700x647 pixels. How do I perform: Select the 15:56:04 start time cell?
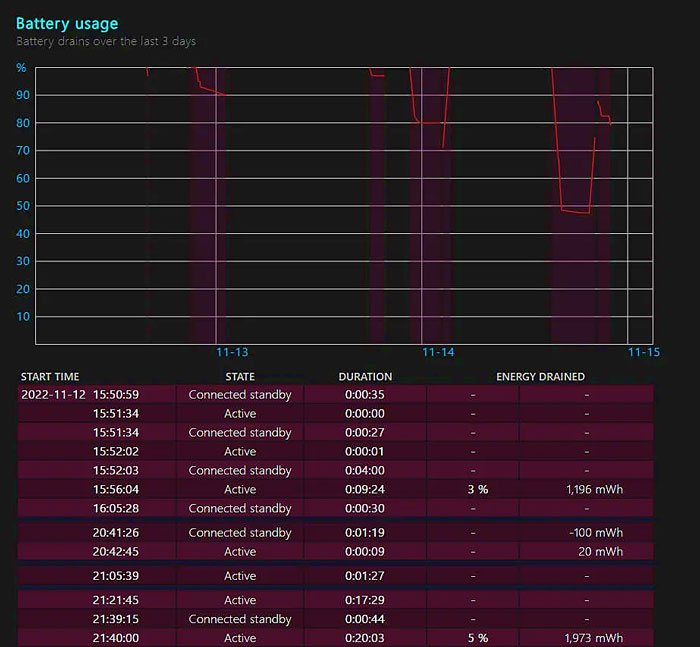tap(116, 489)
